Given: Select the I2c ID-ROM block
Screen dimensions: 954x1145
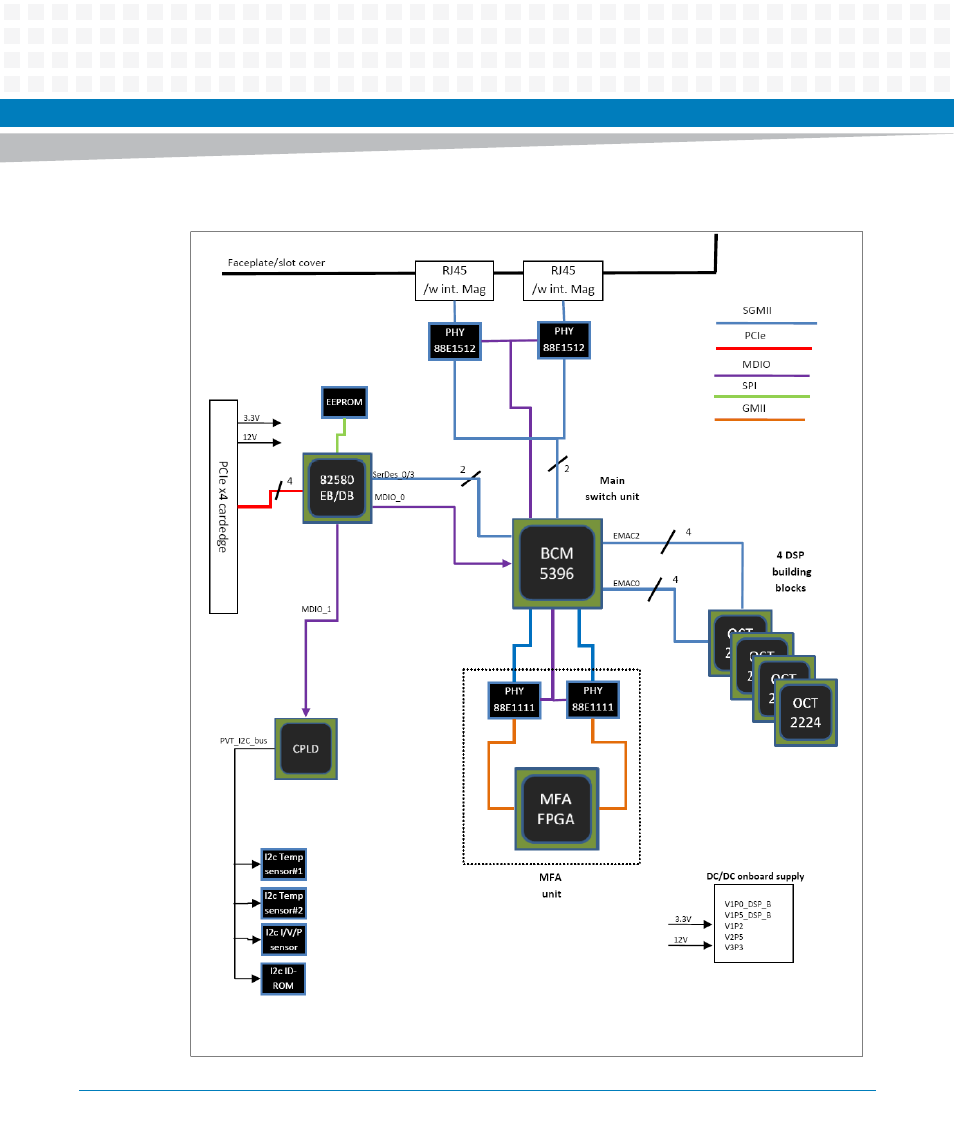Looking at the screenshot, I should tap(283, 979).
